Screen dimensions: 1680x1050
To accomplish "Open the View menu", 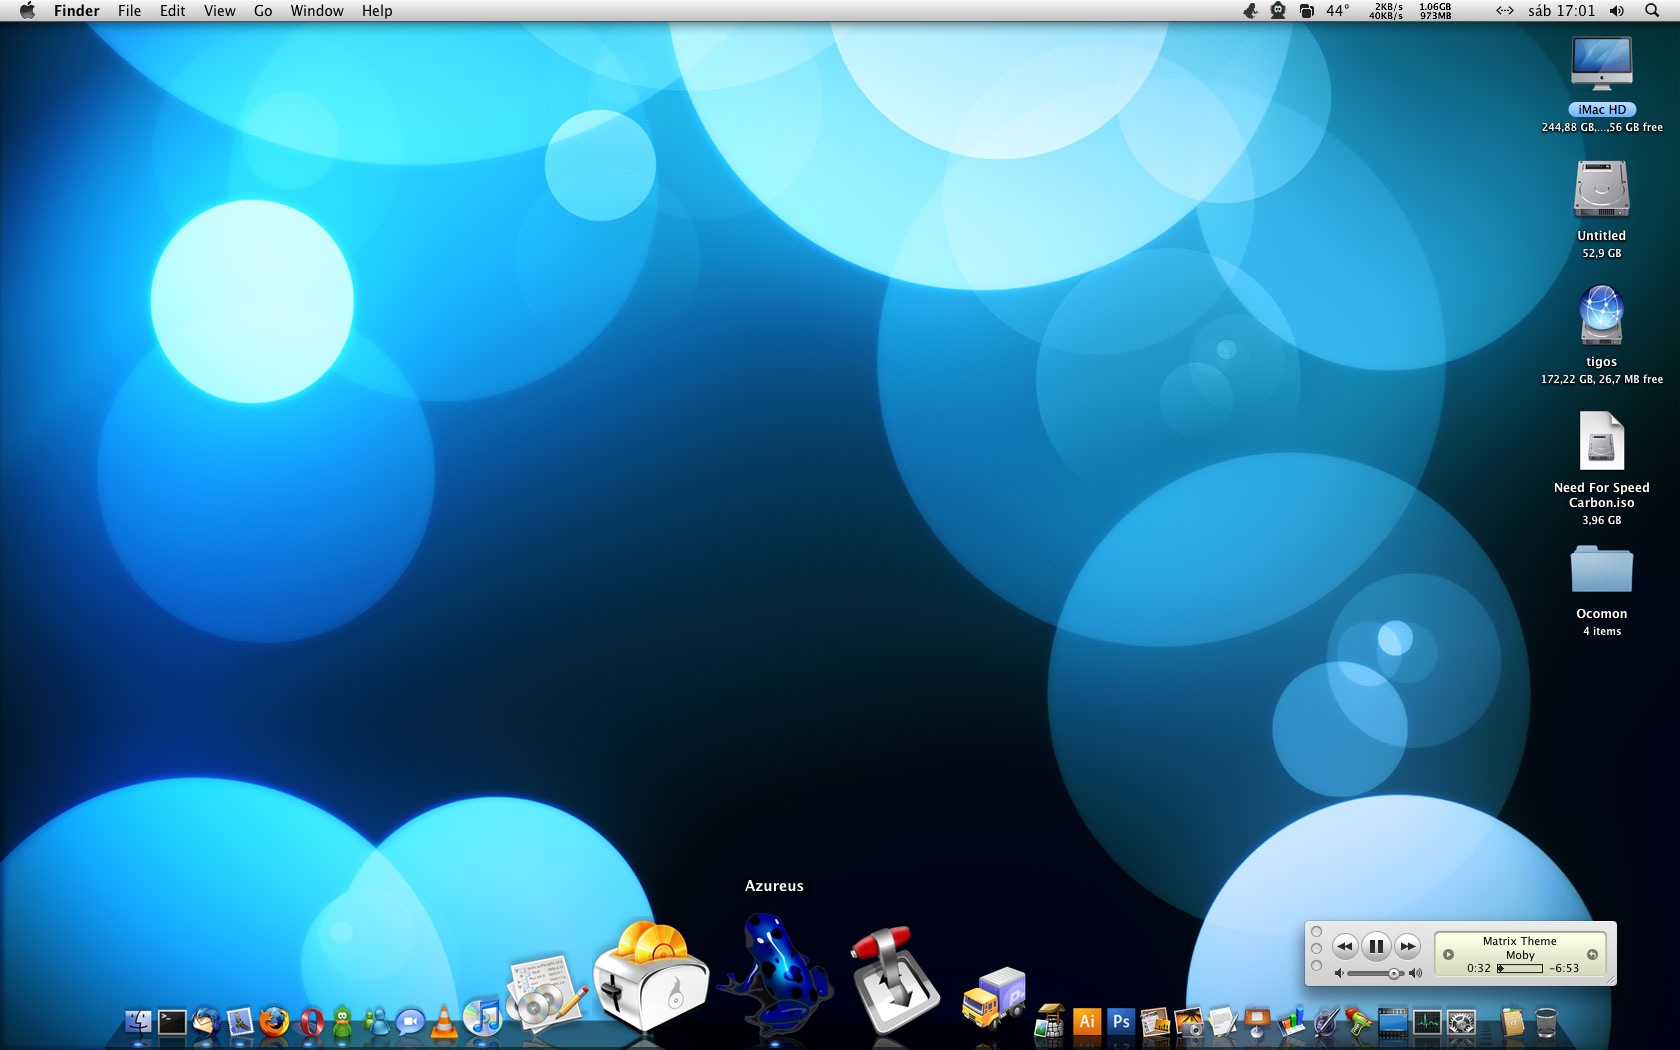I will pos(219,10).
